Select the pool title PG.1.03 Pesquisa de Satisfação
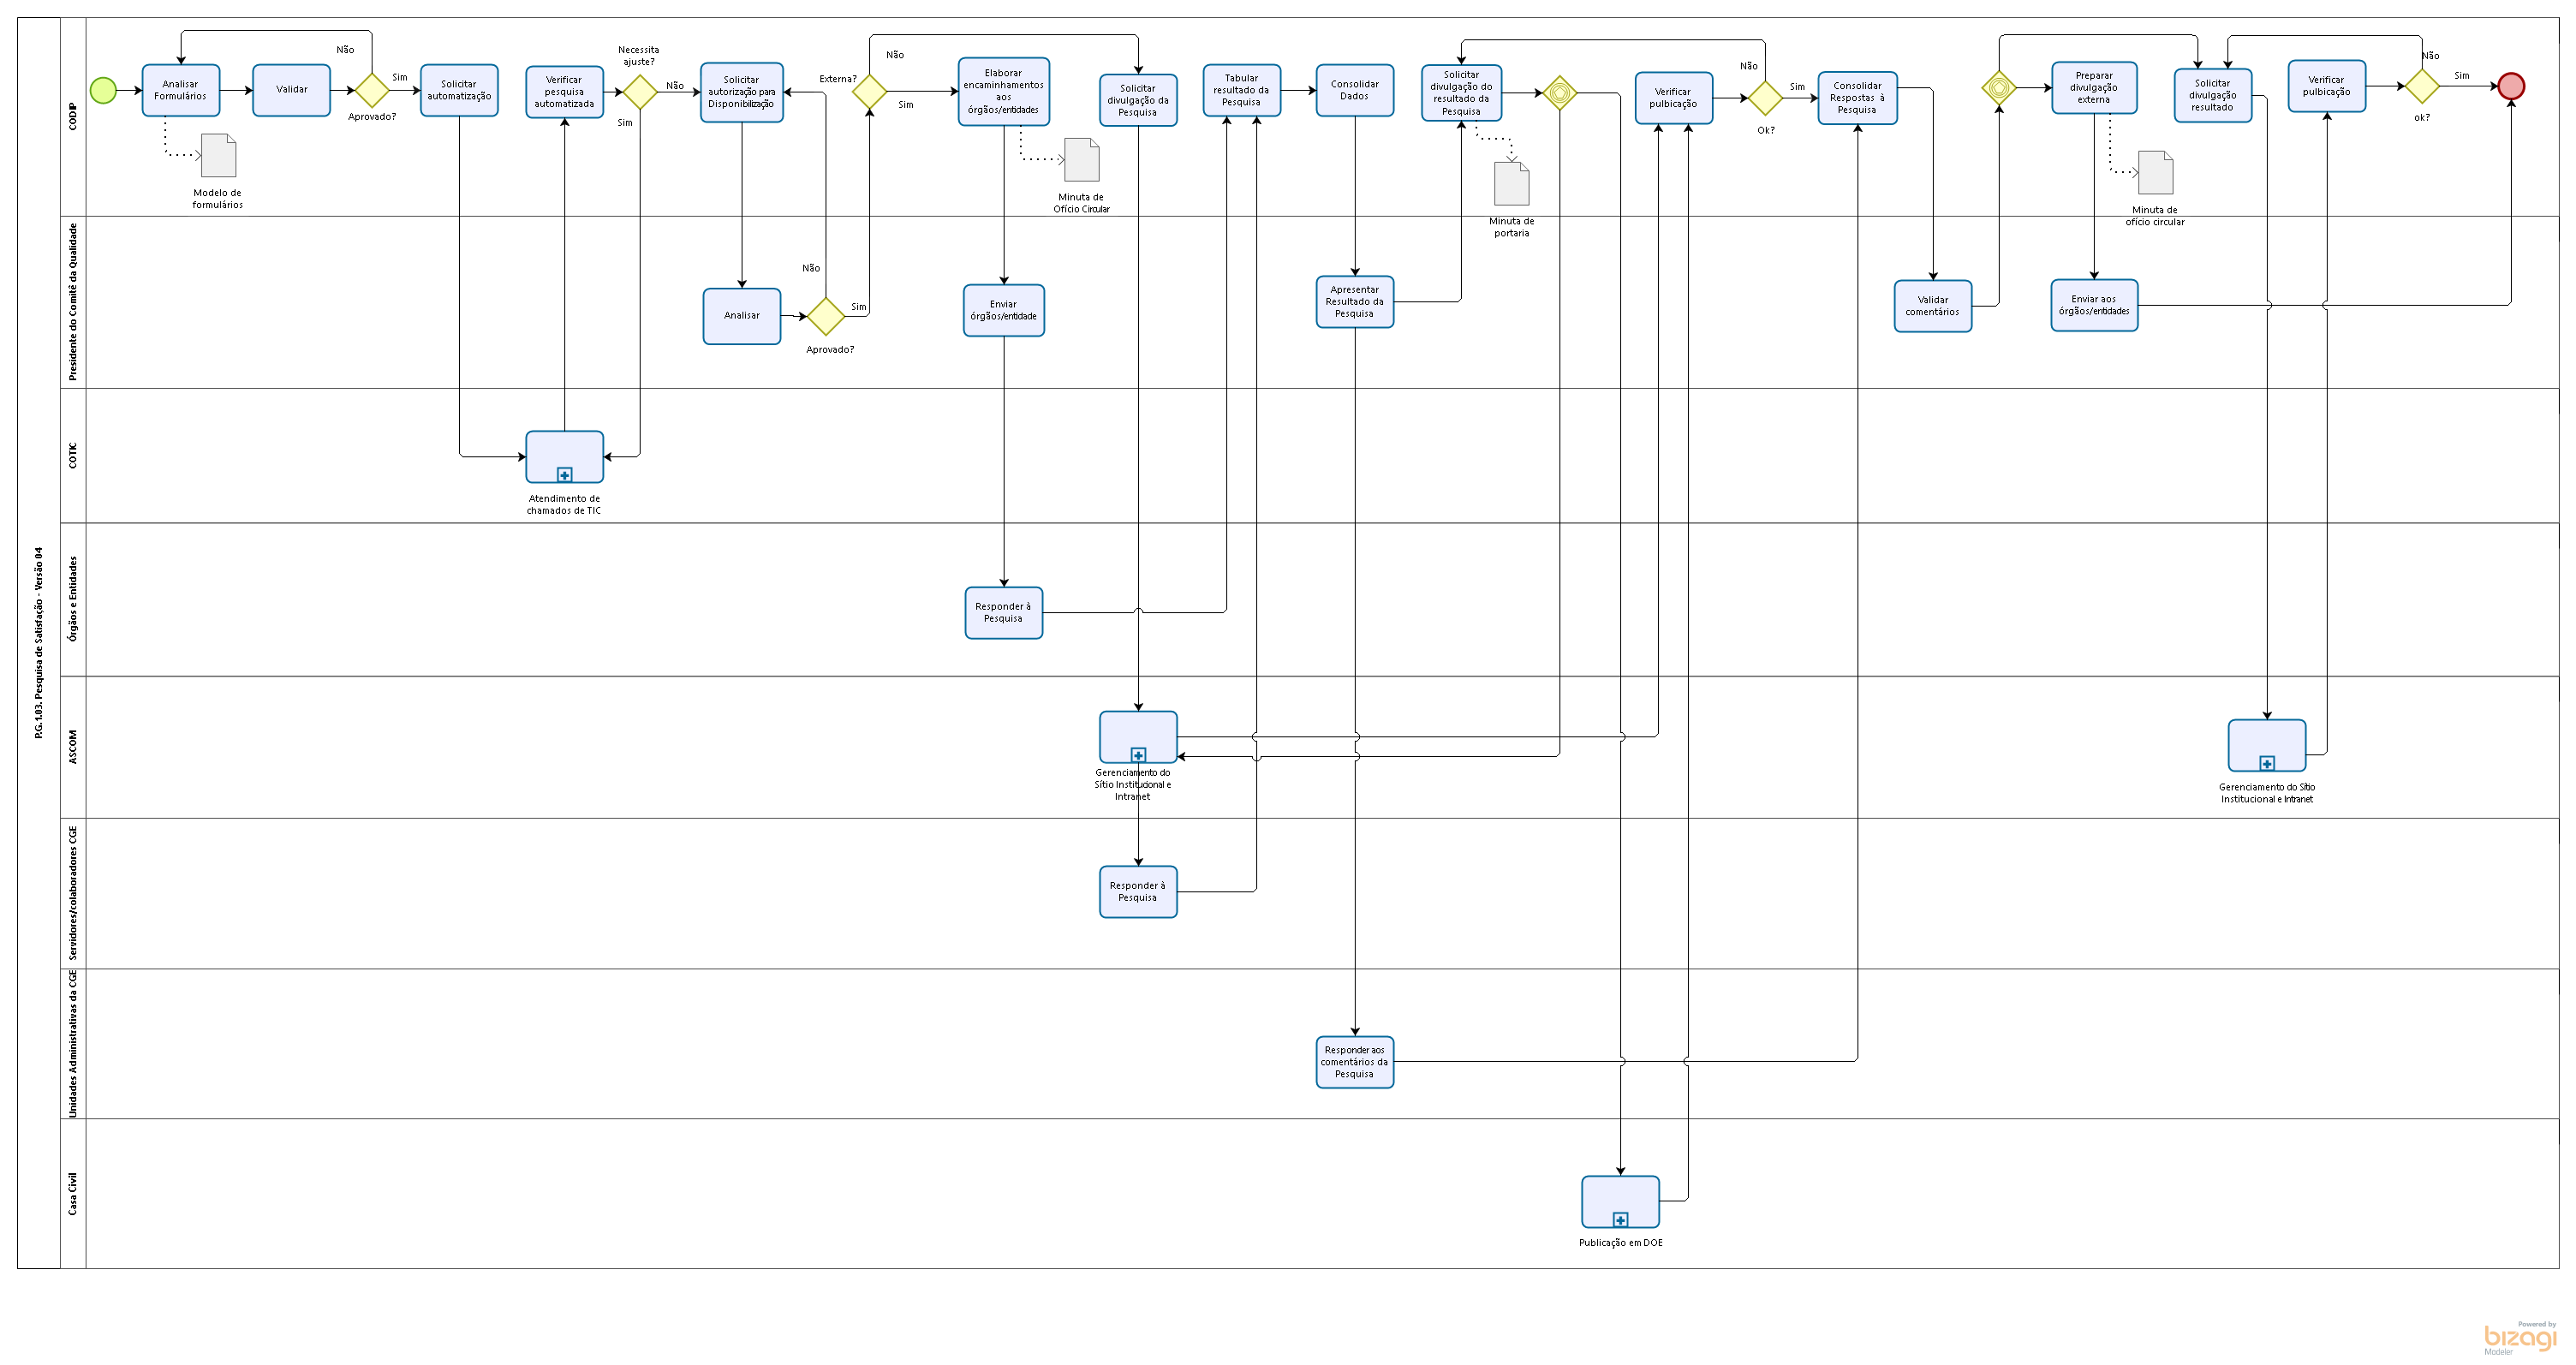The image size is (2576, 1365). [x=39, y=642]
